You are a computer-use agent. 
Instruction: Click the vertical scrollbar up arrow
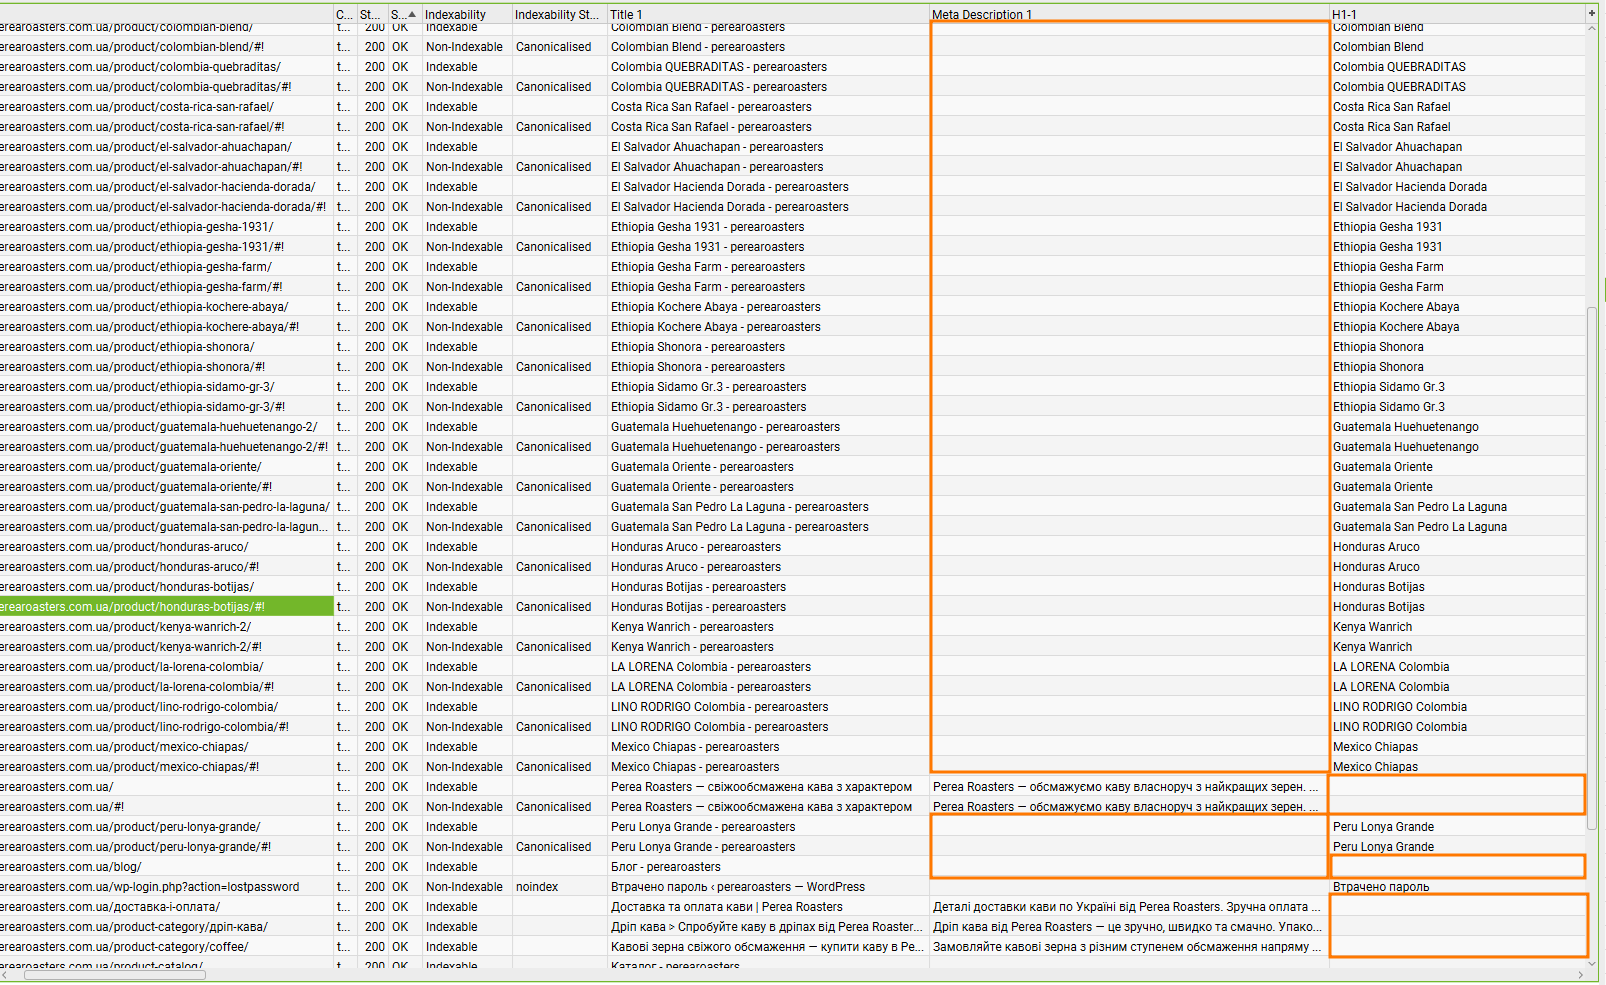click(1592, 29)
